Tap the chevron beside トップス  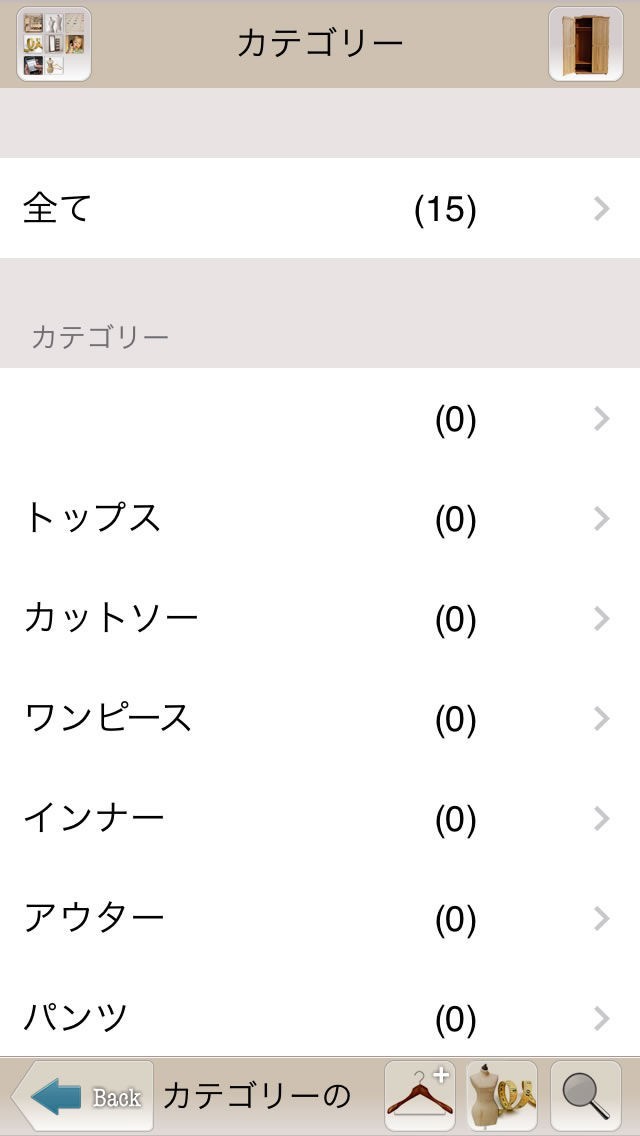point(601,518)
